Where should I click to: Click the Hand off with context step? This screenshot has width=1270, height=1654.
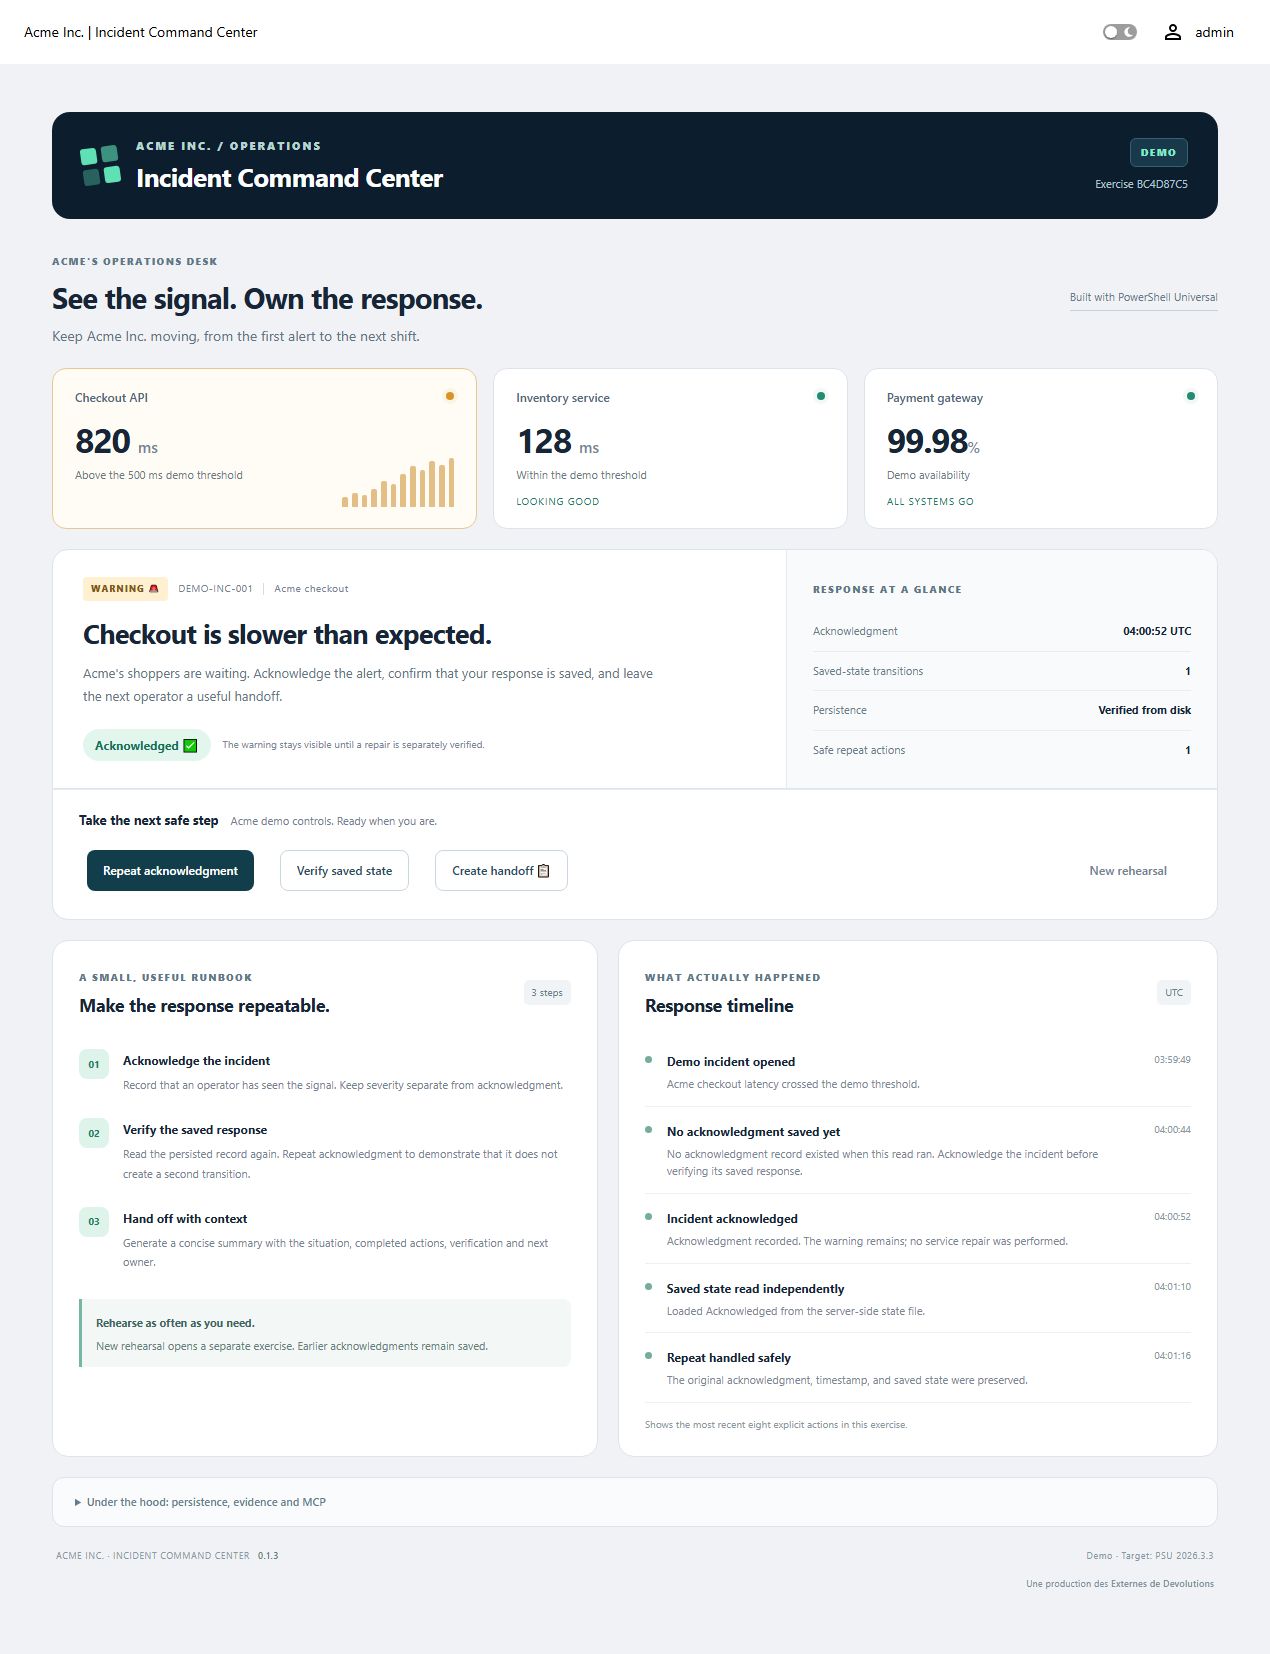(x=325, y=1240)
